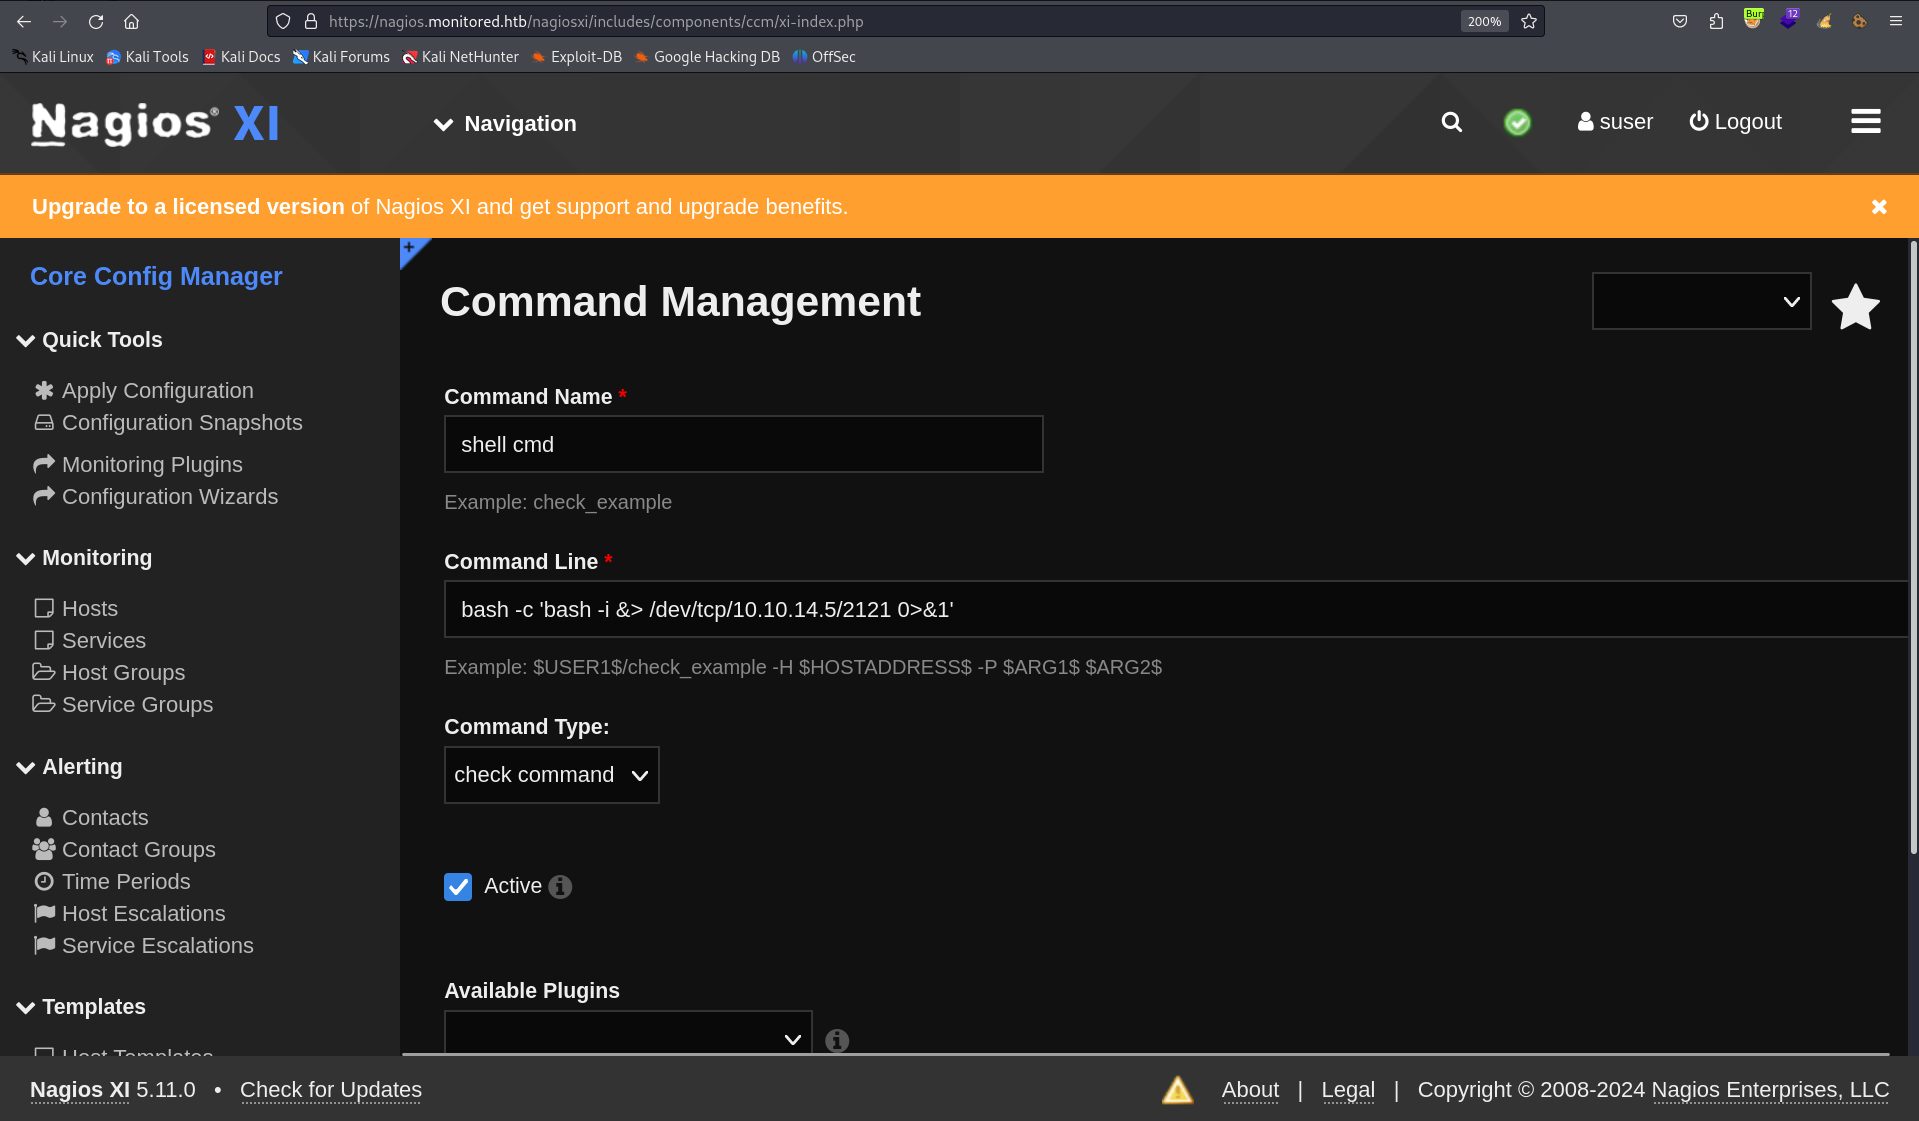Open Contact Groups

125,850
